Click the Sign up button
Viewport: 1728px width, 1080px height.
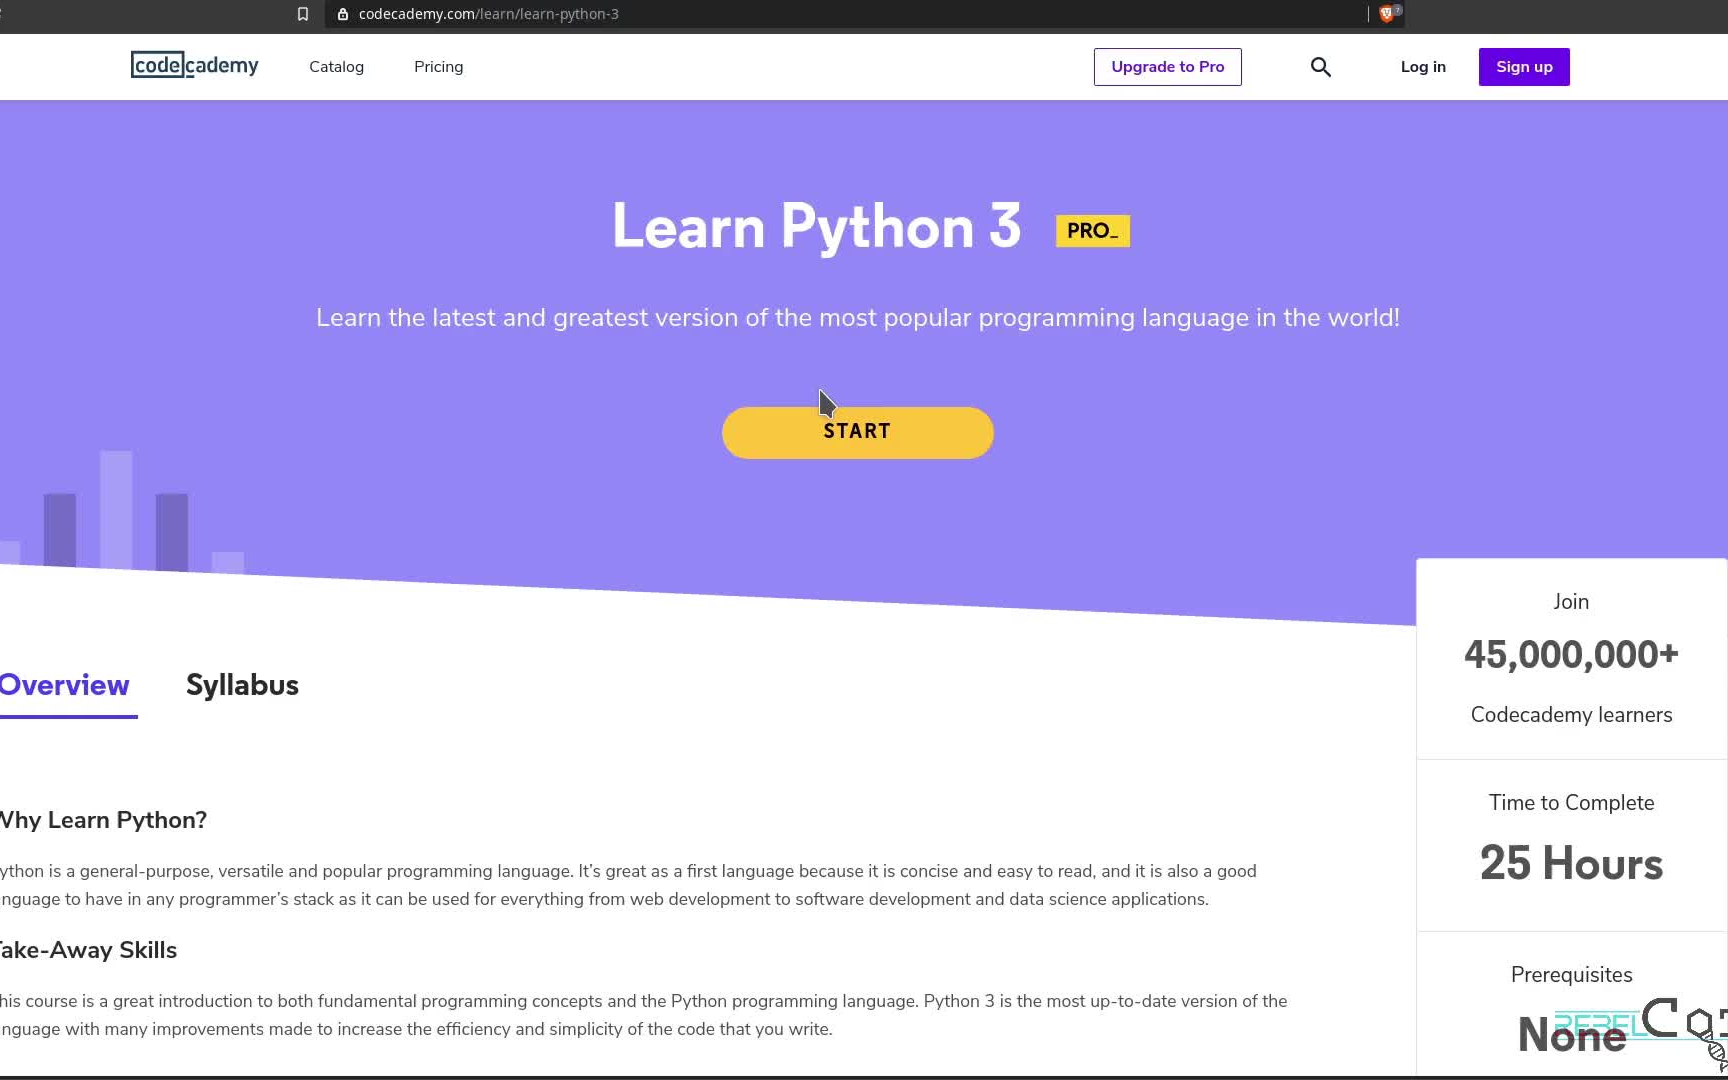tap(1524, 67)
